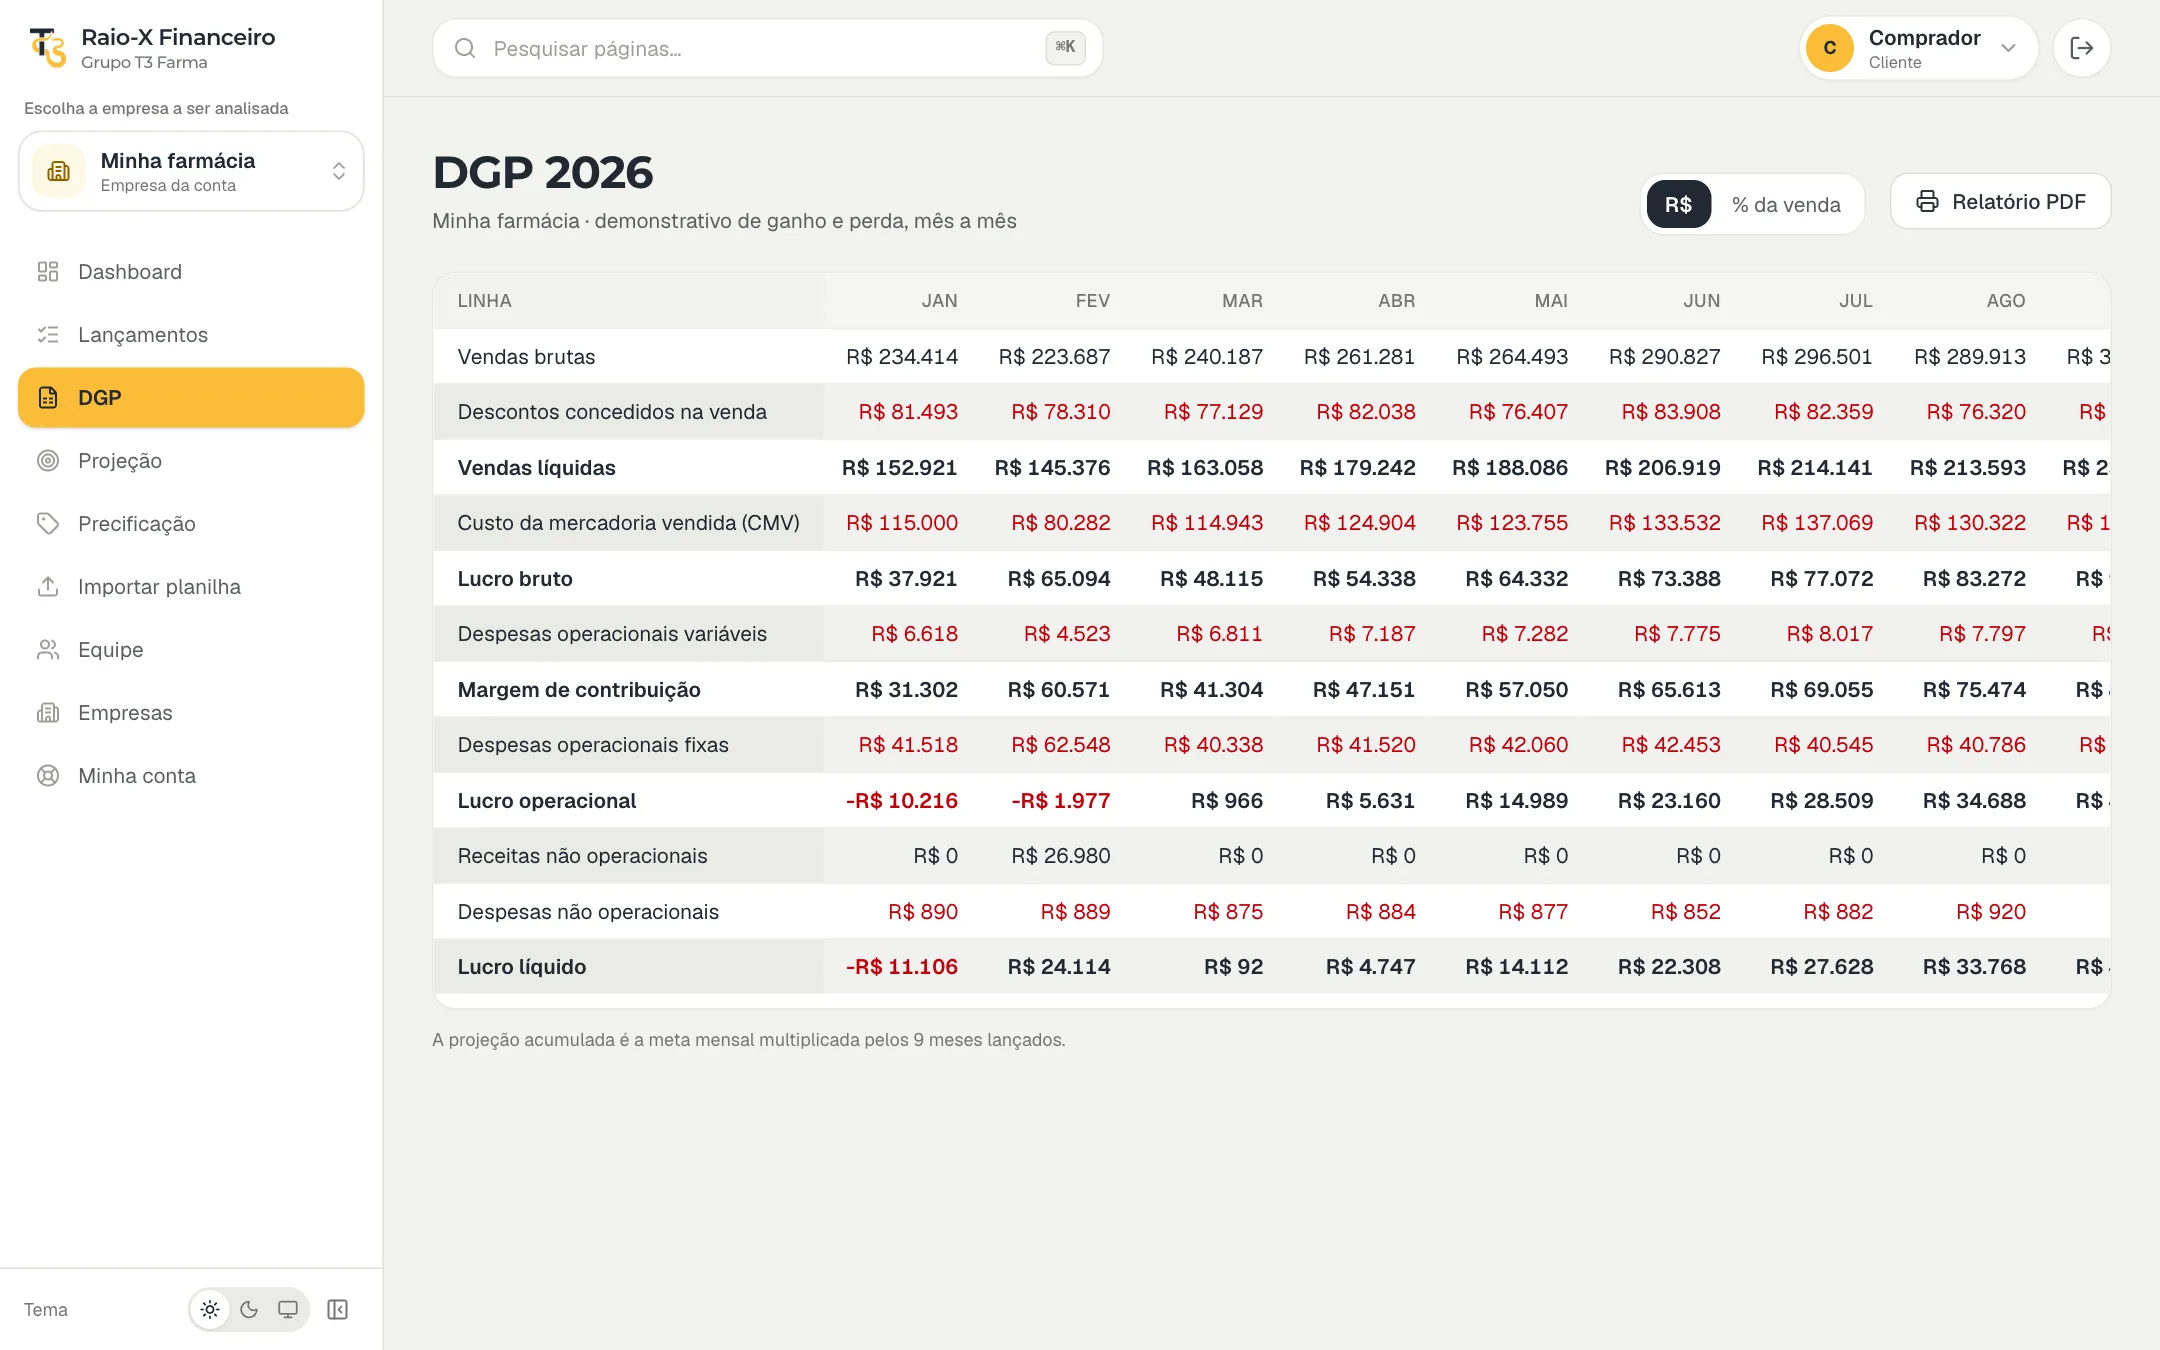Click the ⌘K shortcut badge

pyautogui.click(x=1065, y=47)
